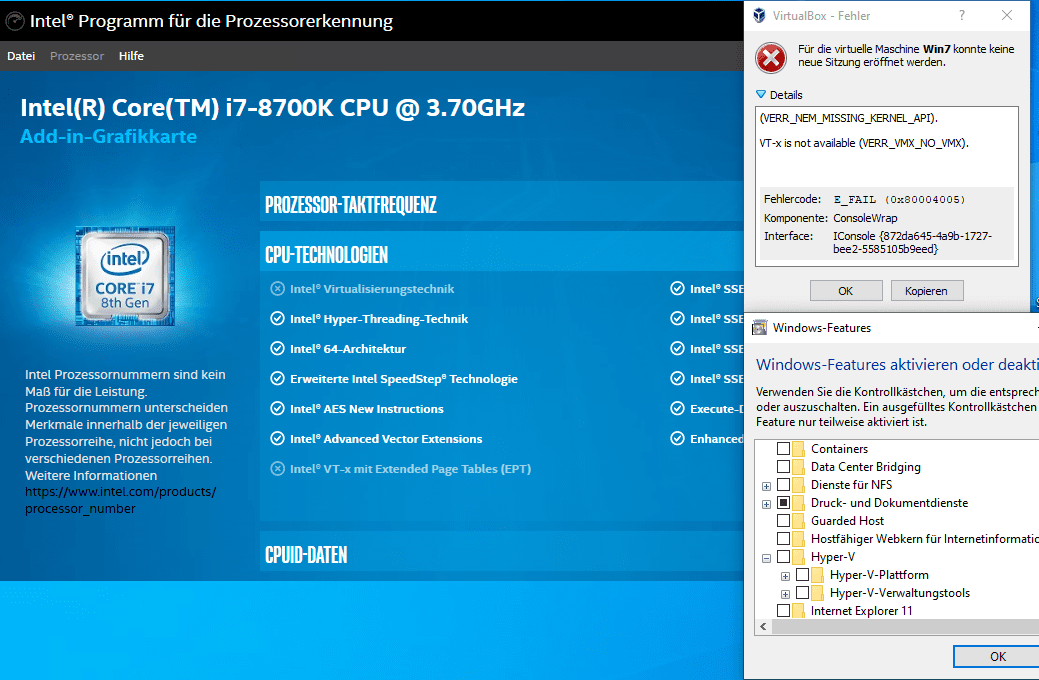This screenshot has height=680, width=1039.
Task: Click the check icon beside Execute-D entry
Action: tap(677, 408)
